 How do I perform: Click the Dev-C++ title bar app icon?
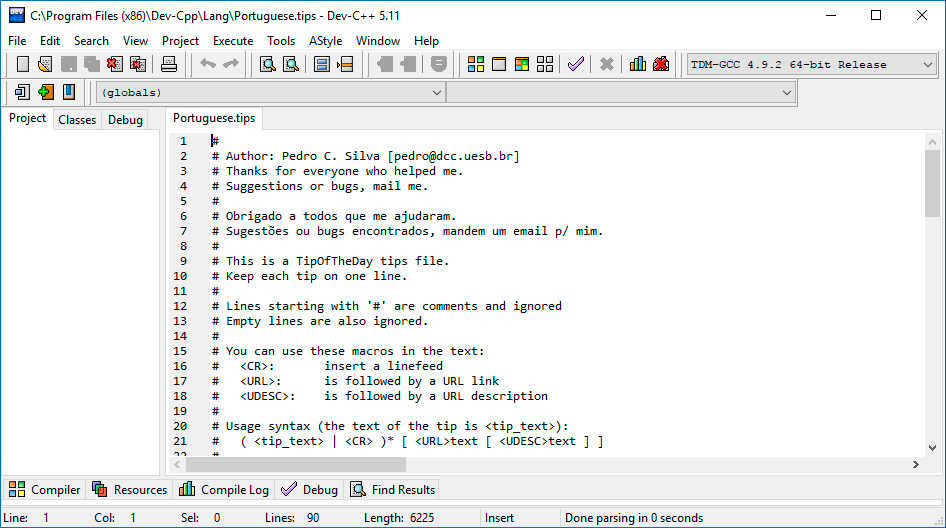click(x=16, y=15)
